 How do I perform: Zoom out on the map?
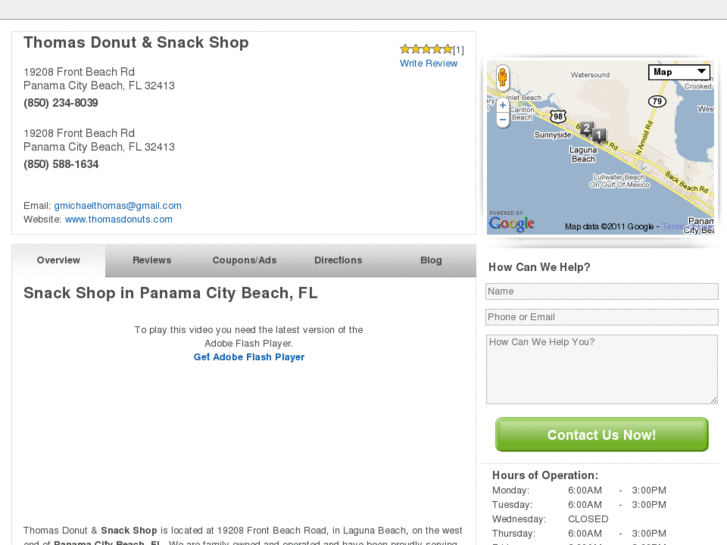click(502, 120)
